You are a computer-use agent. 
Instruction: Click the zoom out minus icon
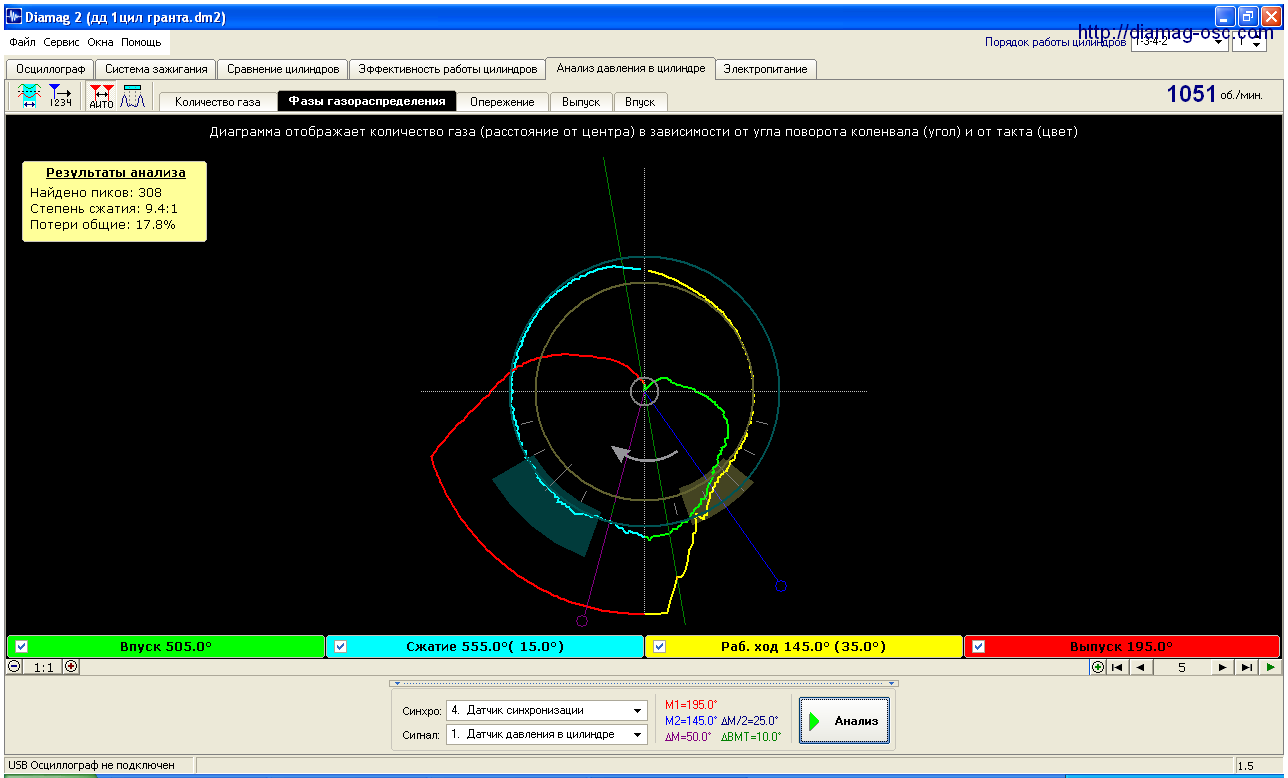pos(14,666)
